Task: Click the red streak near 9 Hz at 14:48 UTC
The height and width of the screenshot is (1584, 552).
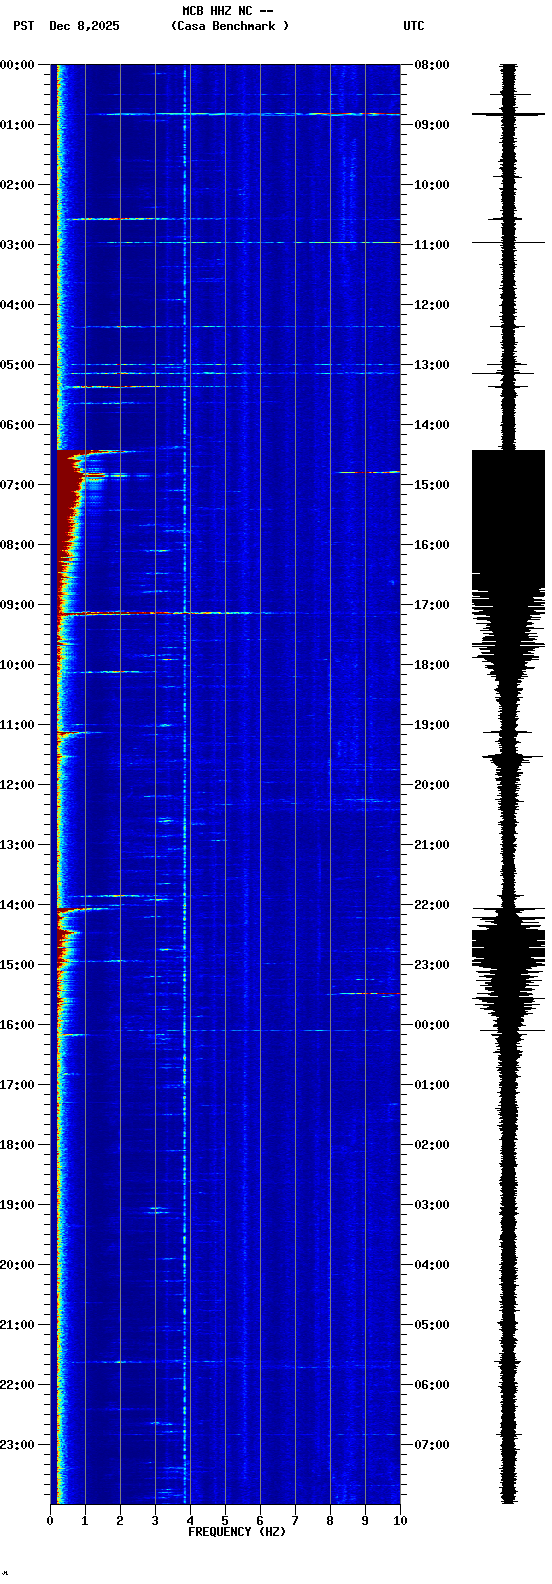Action: coord(368,472)
